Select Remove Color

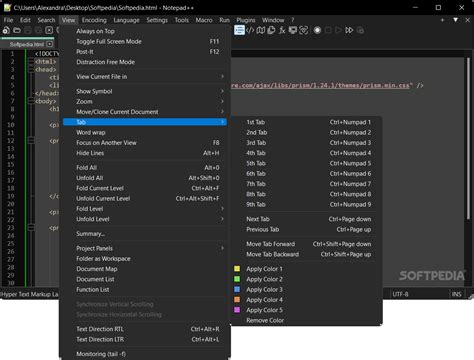(x=306, y=321)
